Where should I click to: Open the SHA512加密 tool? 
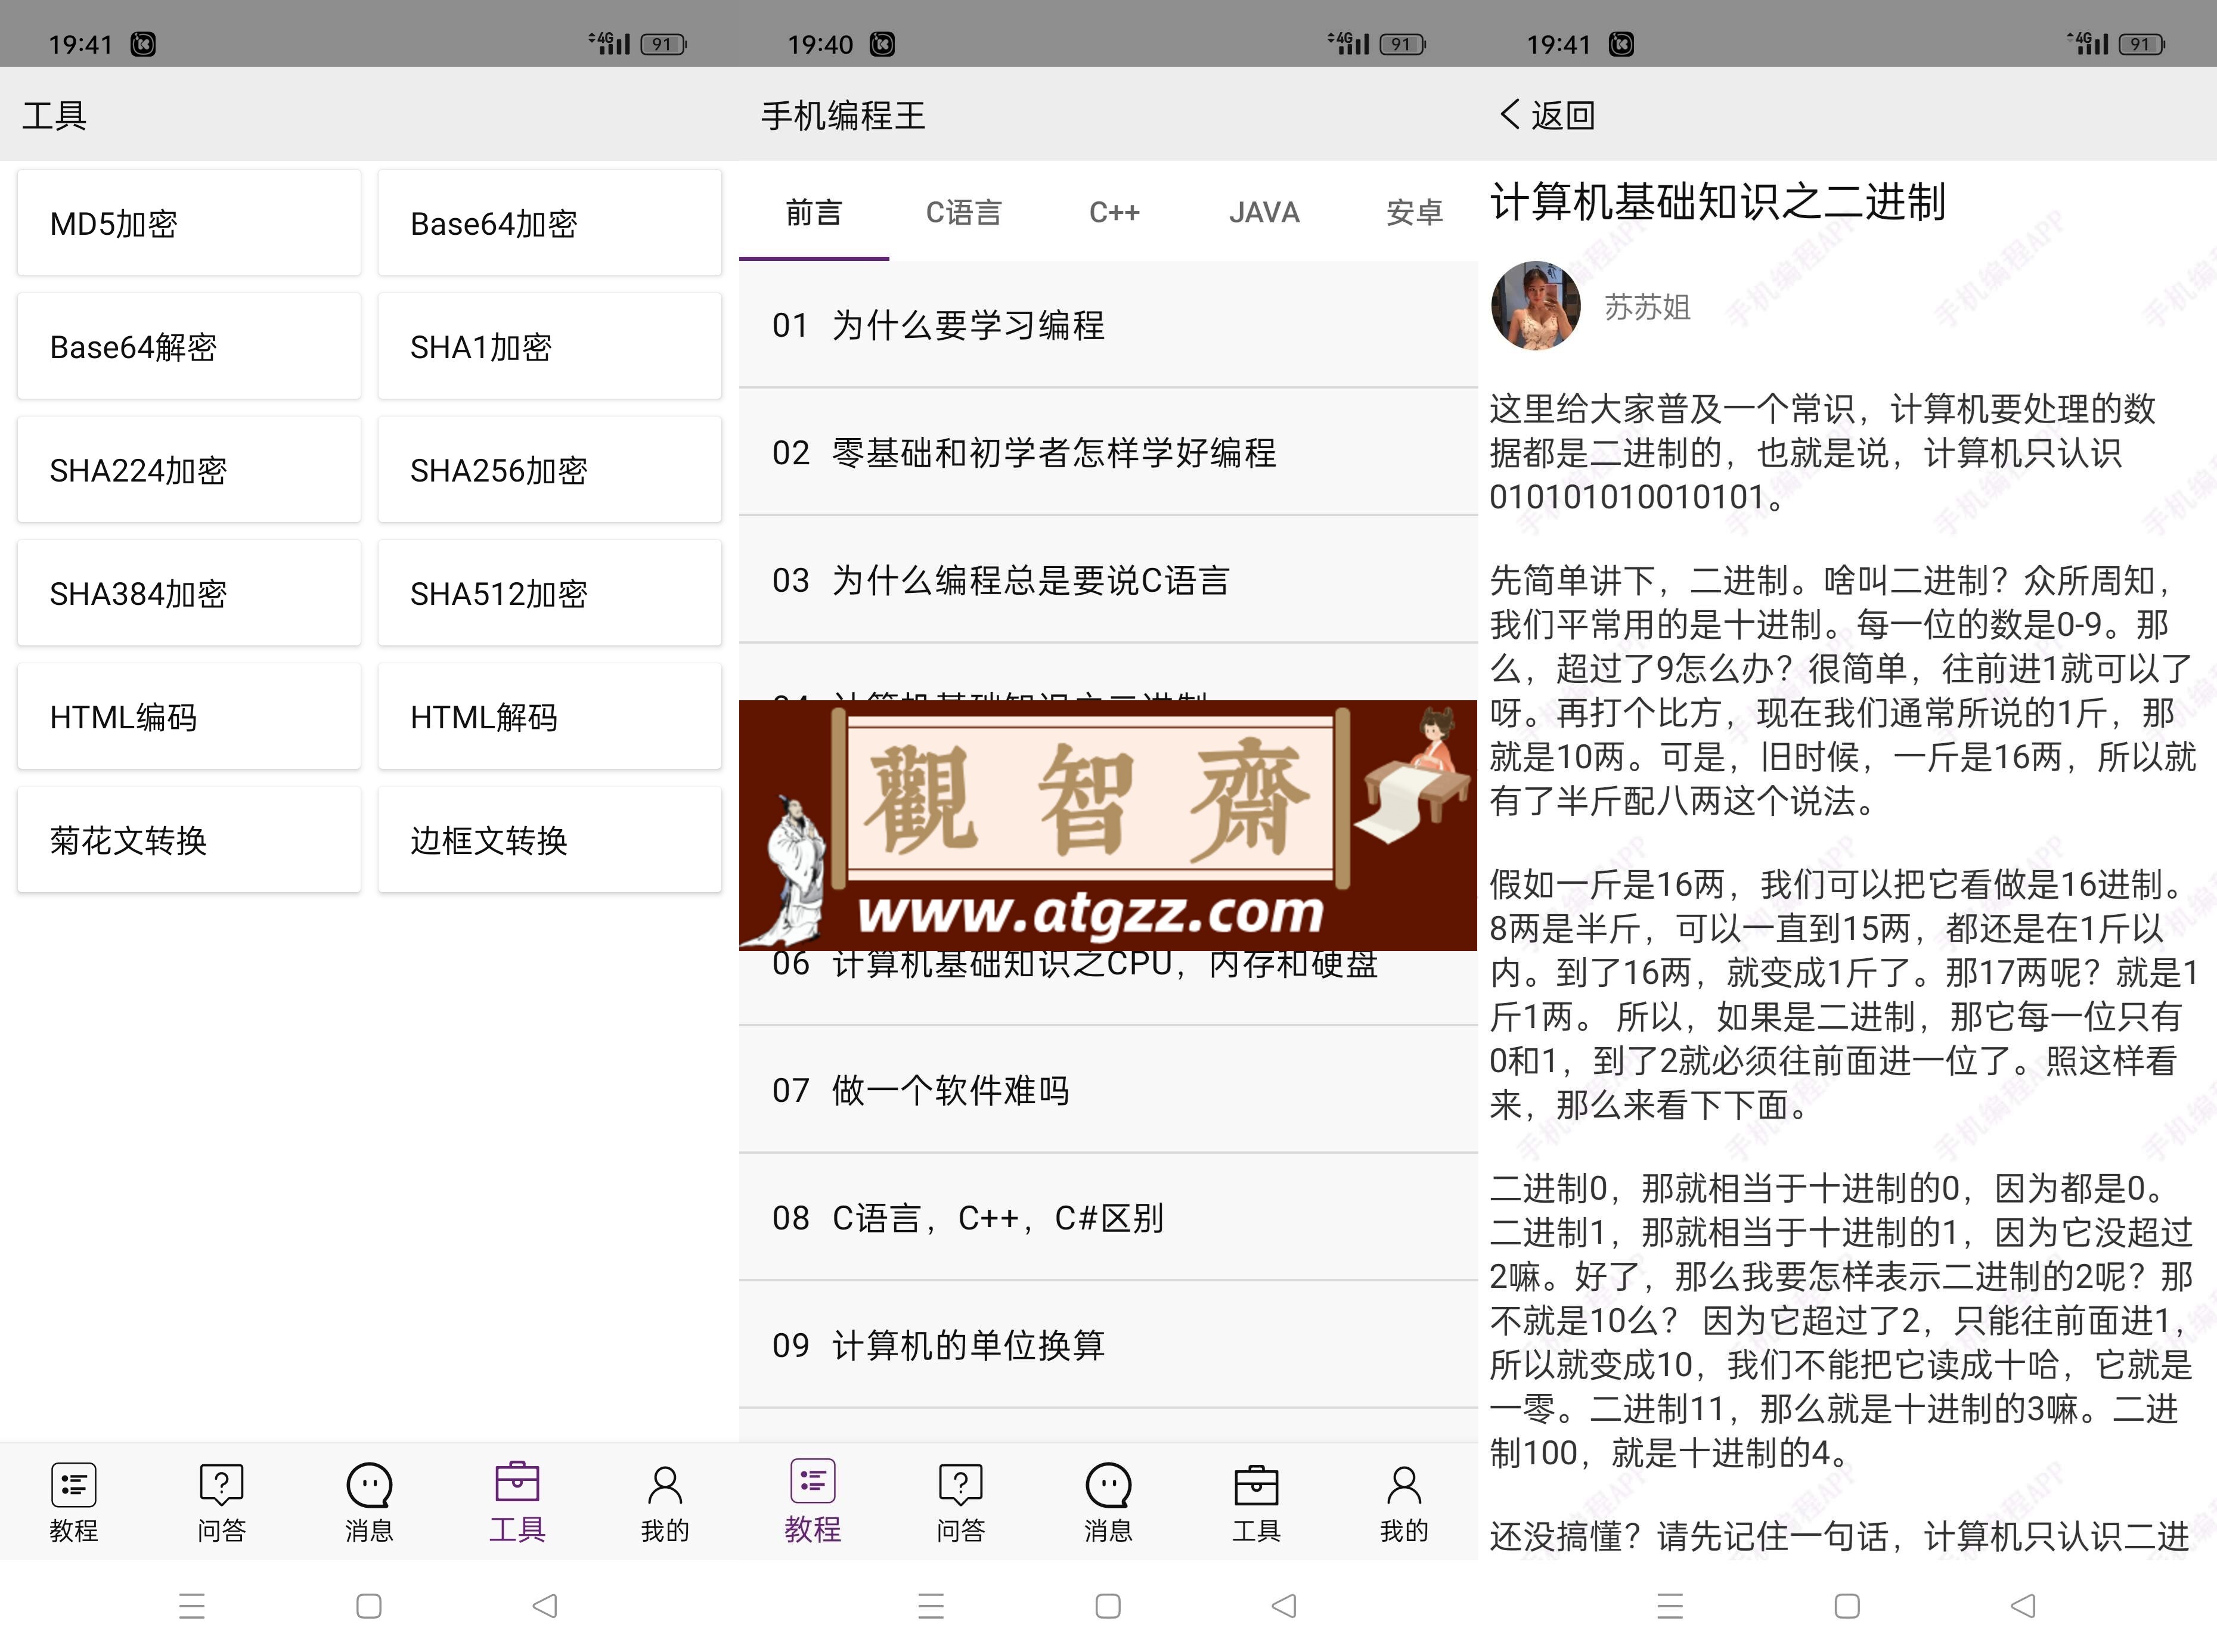click(x=549, y=593)
